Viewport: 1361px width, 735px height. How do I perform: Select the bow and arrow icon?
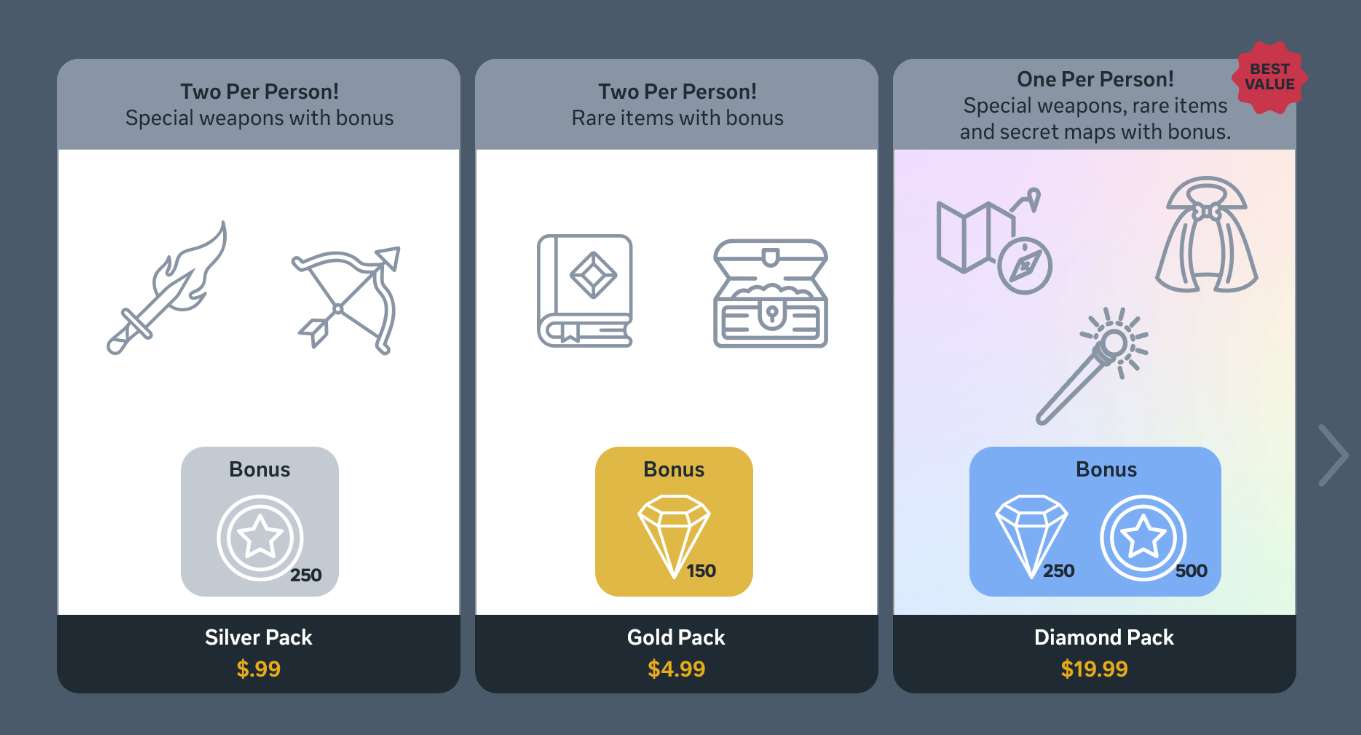pos(346,299)
